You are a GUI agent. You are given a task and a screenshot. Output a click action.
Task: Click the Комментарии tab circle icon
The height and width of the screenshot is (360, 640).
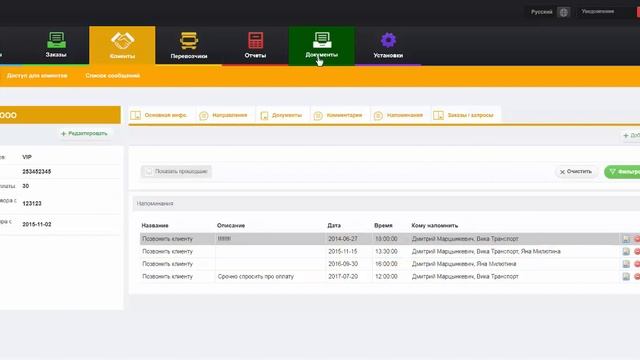point(318,116)
